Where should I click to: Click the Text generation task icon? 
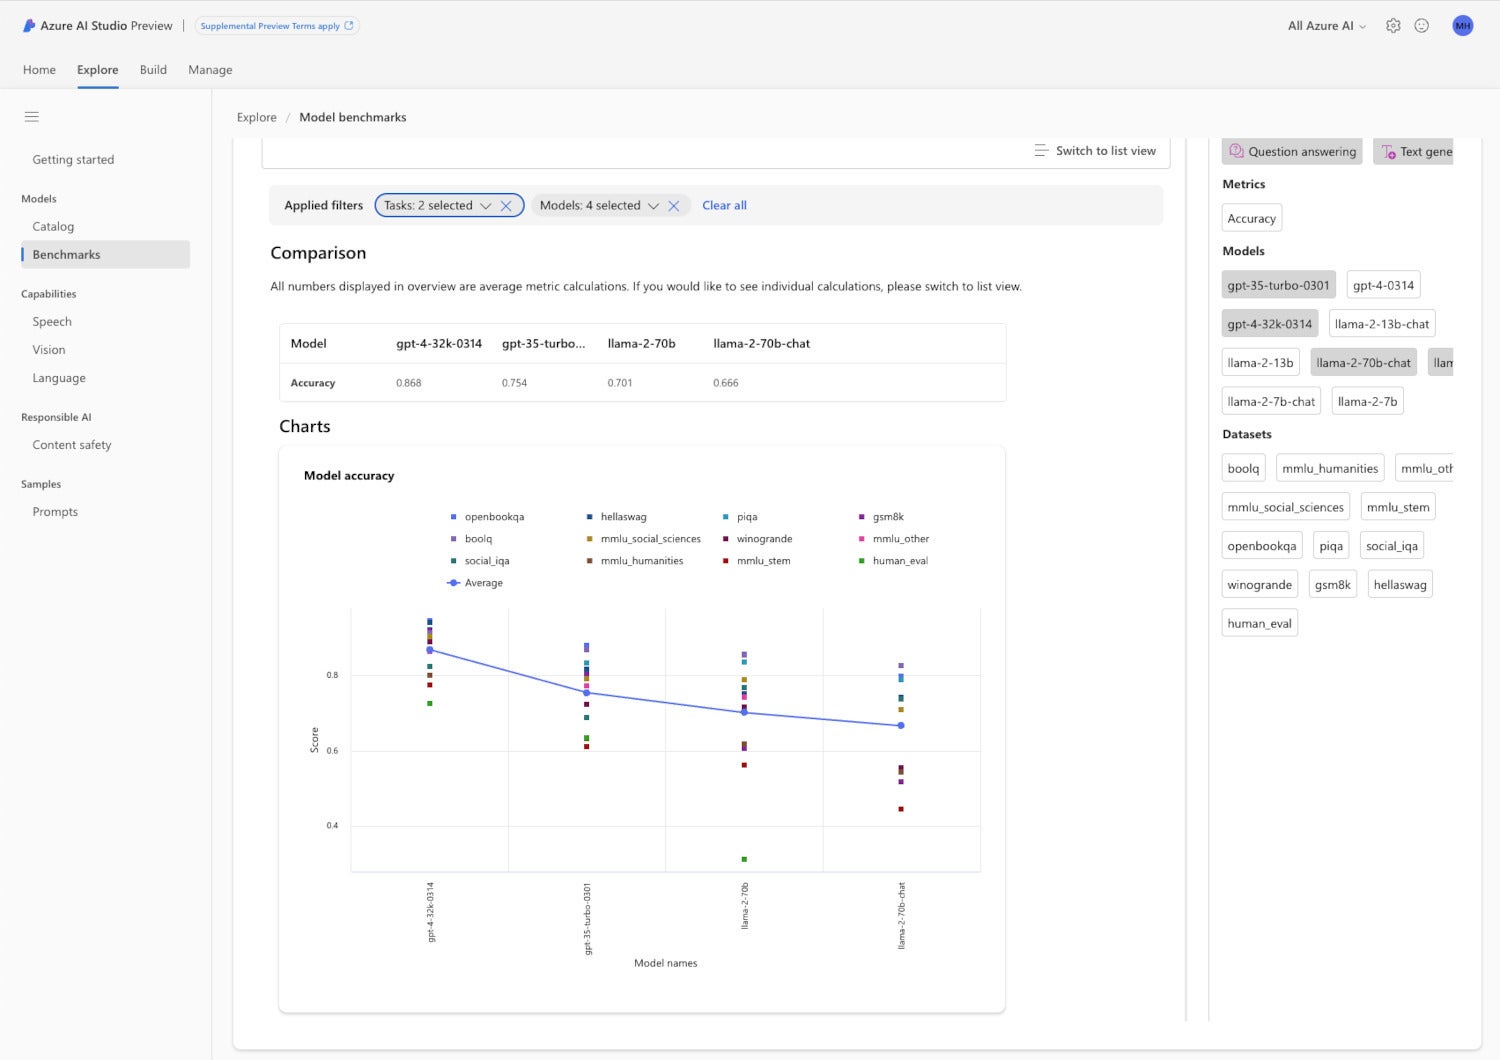1389,152
